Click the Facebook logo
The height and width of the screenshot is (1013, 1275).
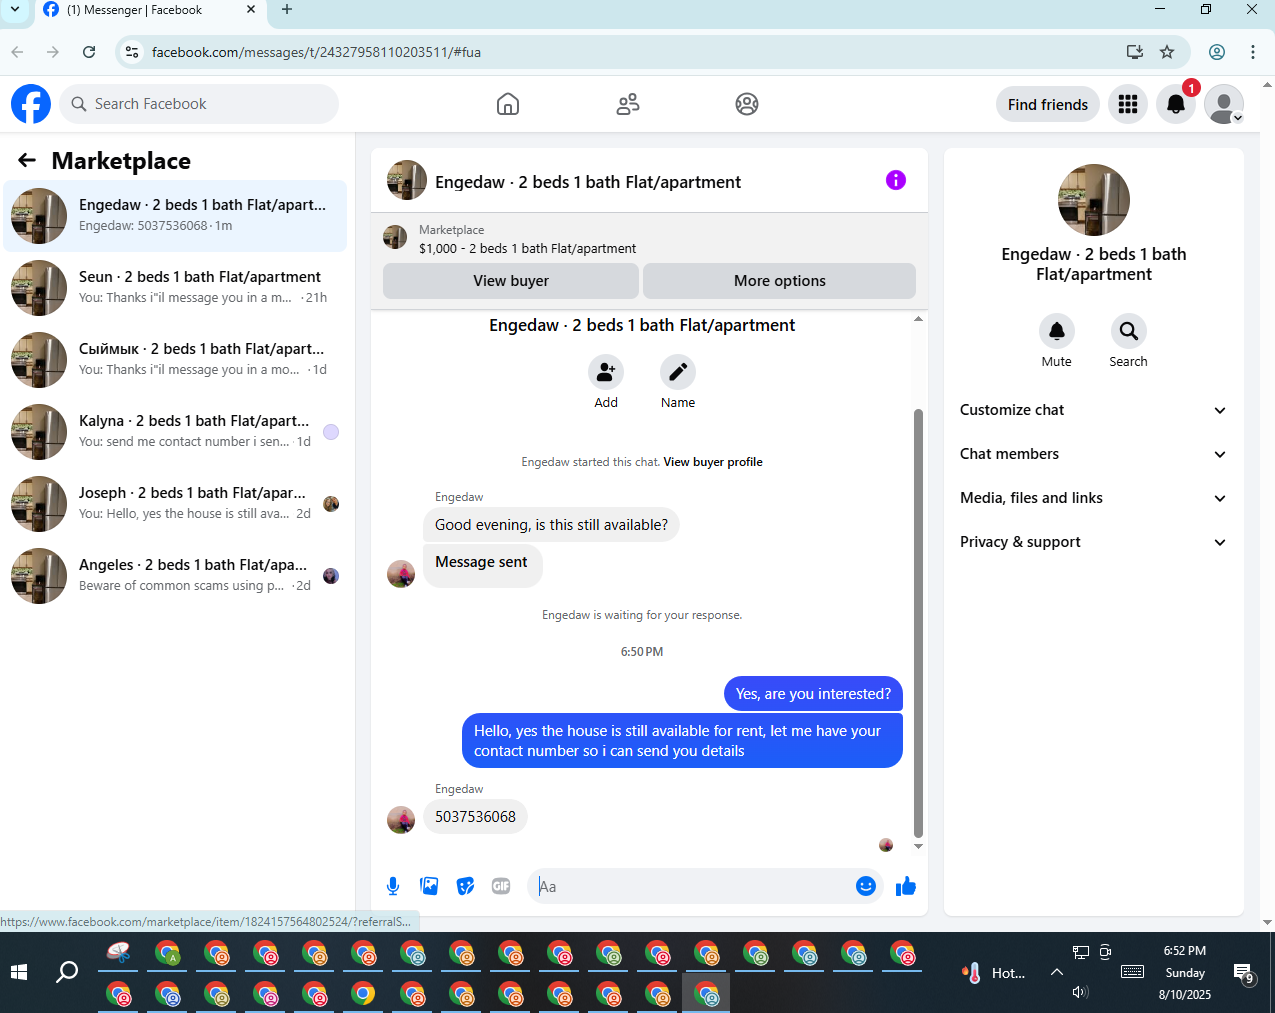tap(31, 104)
